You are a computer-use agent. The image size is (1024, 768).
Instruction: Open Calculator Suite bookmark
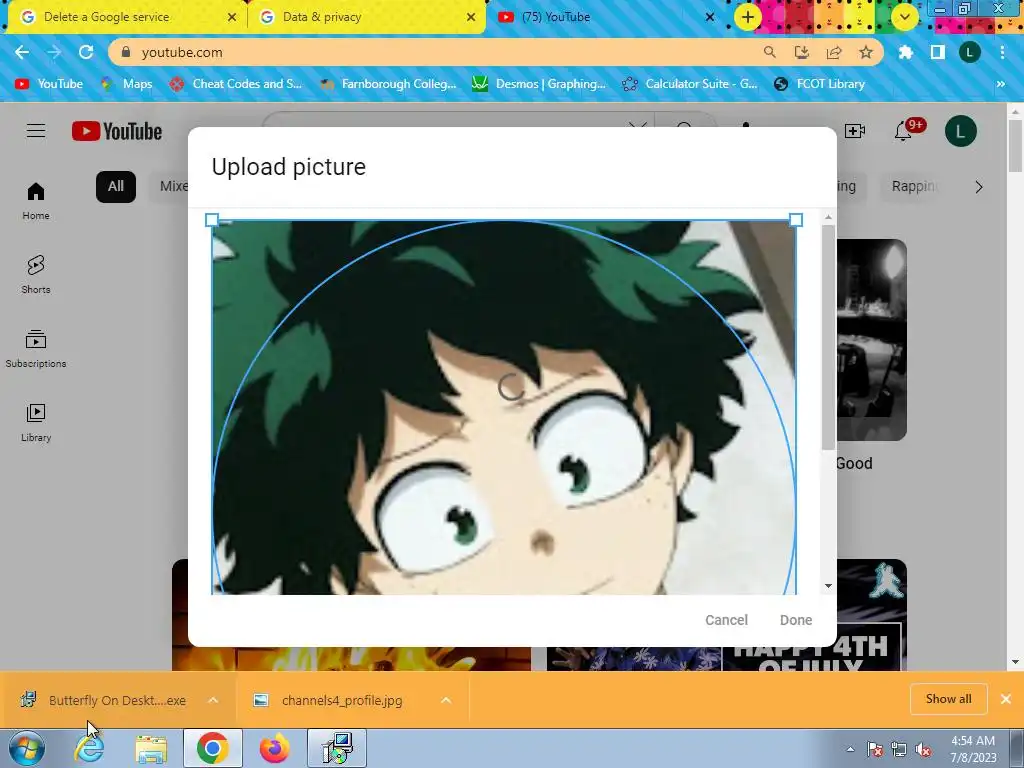click(690, 84)
